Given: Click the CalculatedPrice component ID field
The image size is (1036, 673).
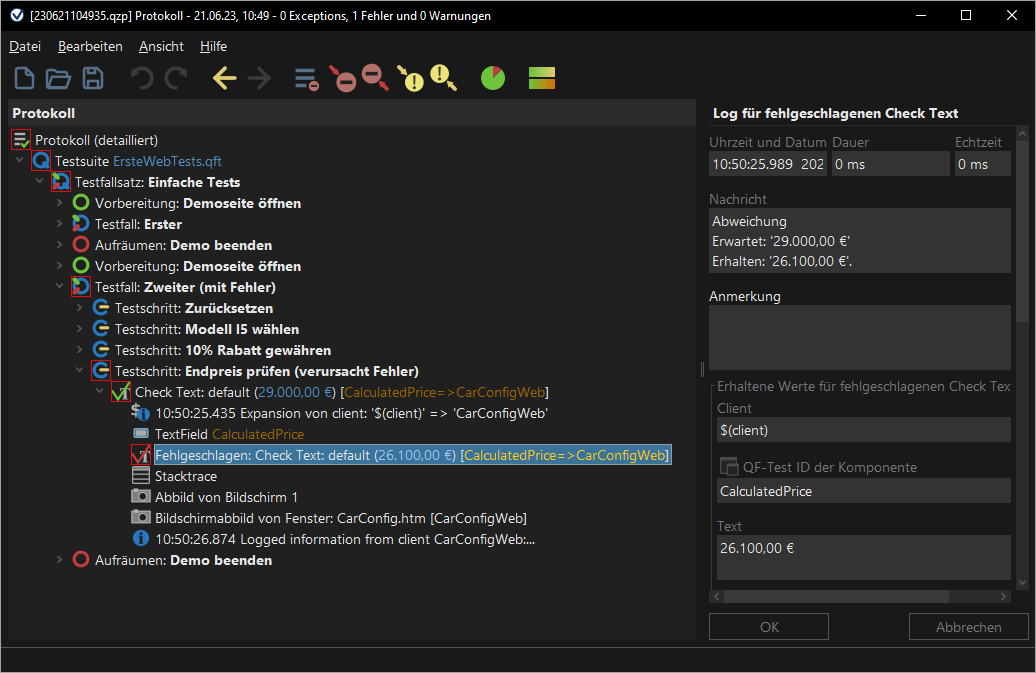Looking at the screenshot, I should 864,491.
